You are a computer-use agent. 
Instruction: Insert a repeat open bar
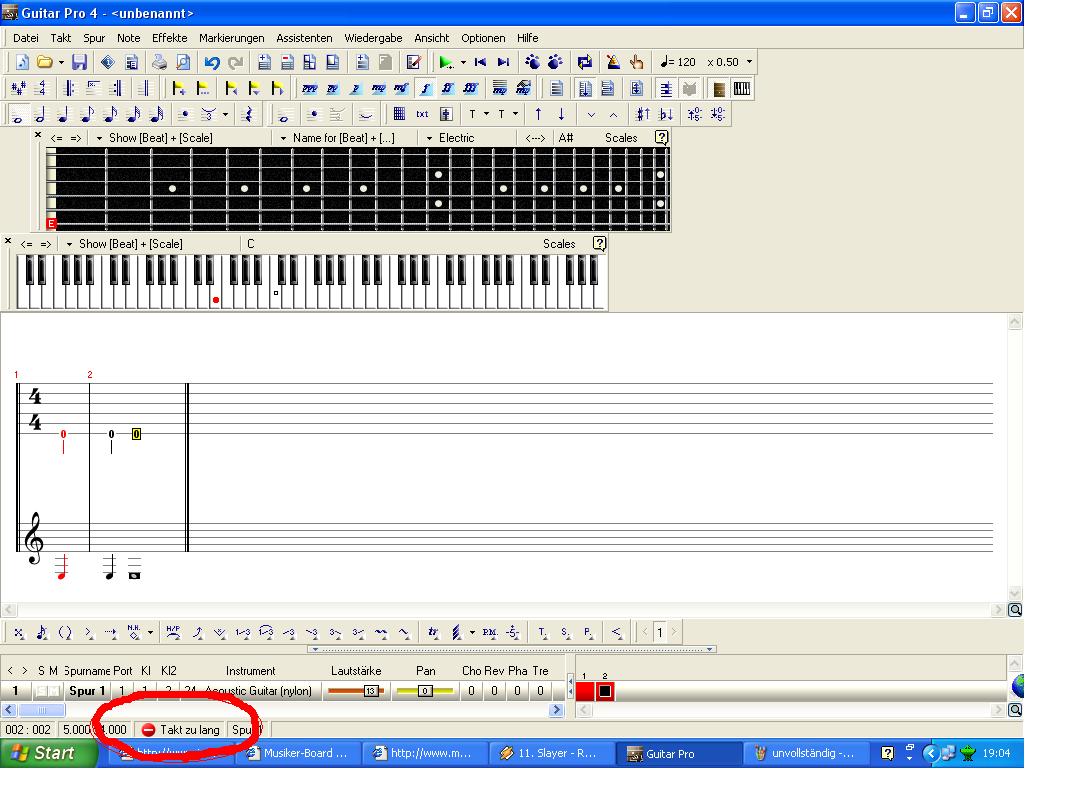tap(69, 88)
